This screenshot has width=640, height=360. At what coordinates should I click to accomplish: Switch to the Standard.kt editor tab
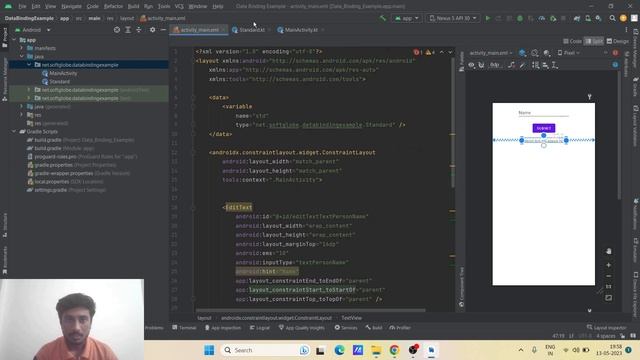[251, 30]
